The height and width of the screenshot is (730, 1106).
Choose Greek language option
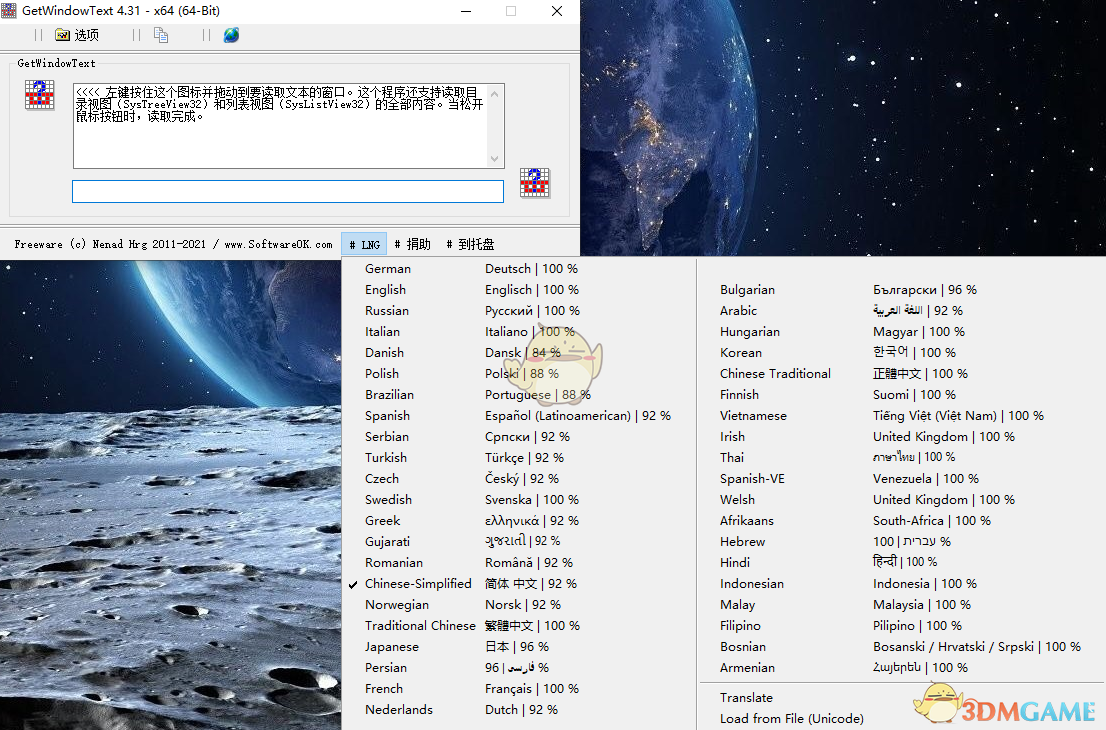click(518, 521)
